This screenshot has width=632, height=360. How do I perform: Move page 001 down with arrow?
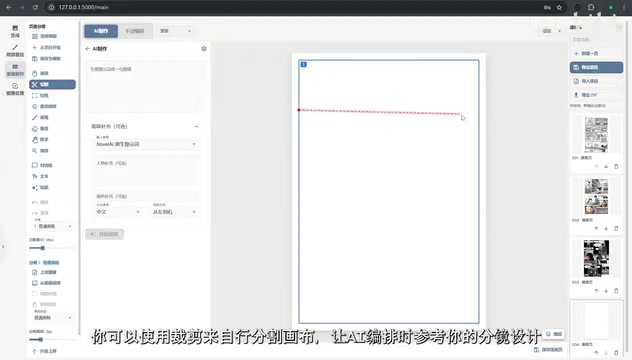(x=606, y=166)
